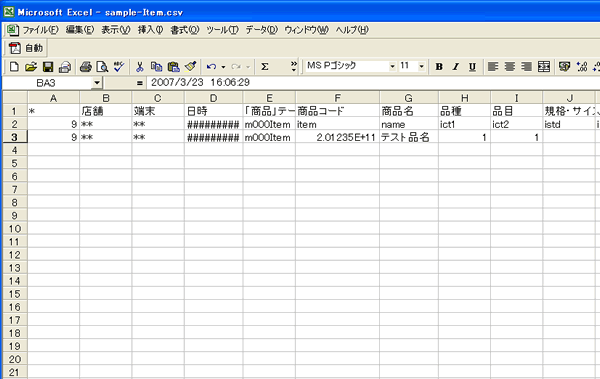600x379 pixels.
Task: Click the Increase Decimal icon
Action: click(x=582, y=67)
